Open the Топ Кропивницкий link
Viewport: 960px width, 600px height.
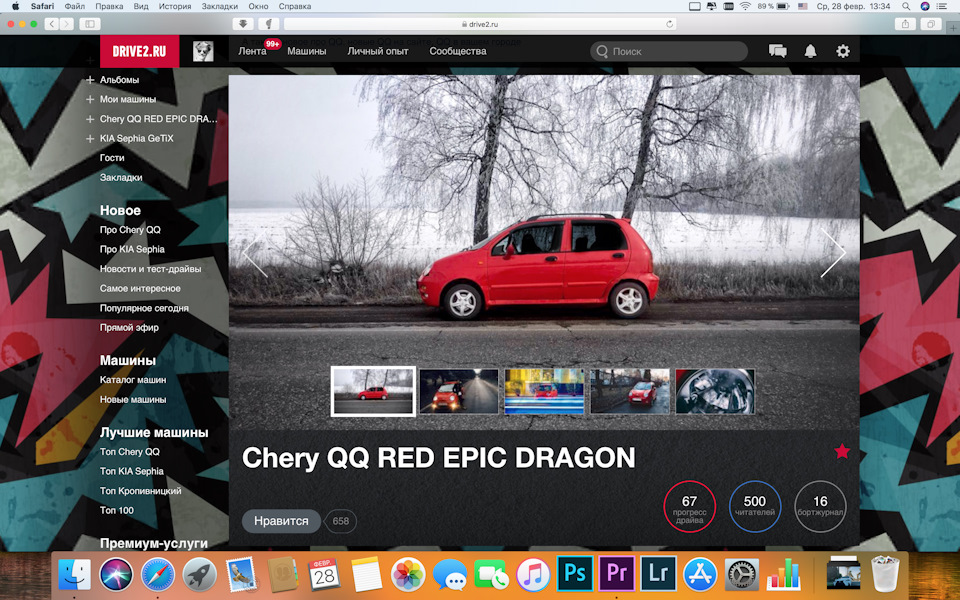point(141,490)
